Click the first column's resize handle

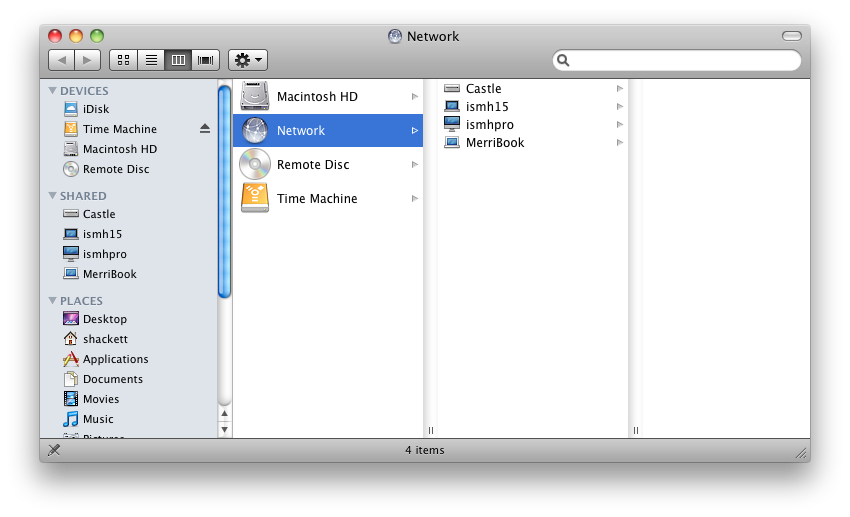[x=431, y=430]
